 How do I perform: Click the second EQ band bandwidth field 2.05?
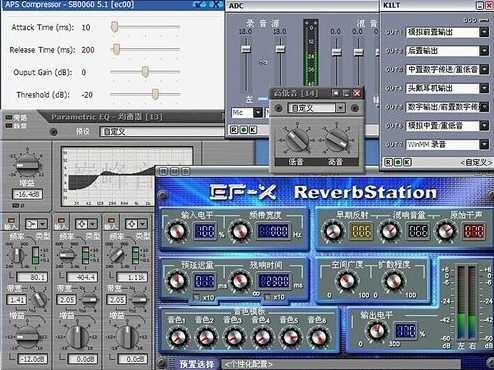[x=66, y=300]
